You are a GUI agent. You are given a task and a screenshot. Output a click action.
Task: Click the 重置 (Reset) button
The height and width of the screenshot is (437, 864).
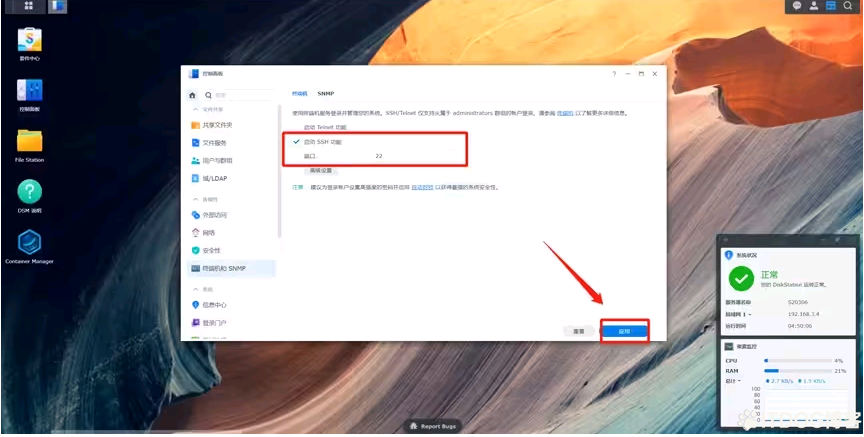click(x=579, y=332)
